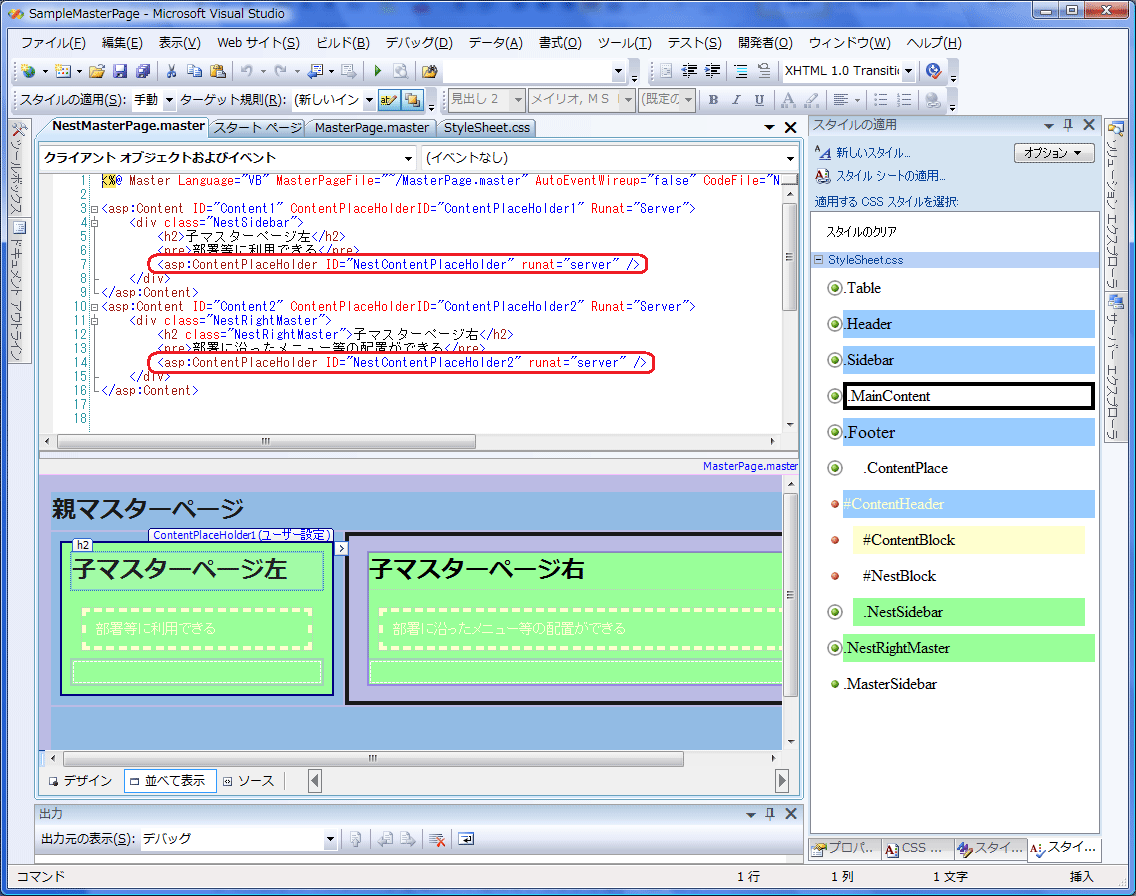Click the code editor horizontal scrollbar
The image size is (1136, 896).
[x=267, y=442]
